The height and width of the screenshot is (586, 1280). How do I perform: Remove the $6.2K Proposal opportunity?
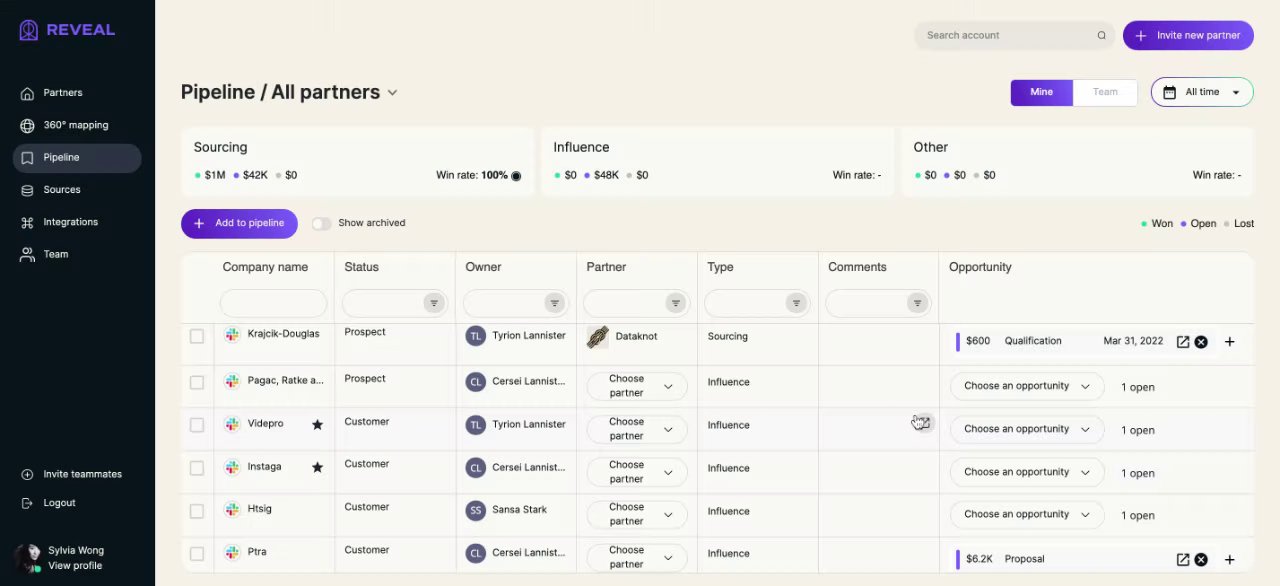(x=1201, y=560)
